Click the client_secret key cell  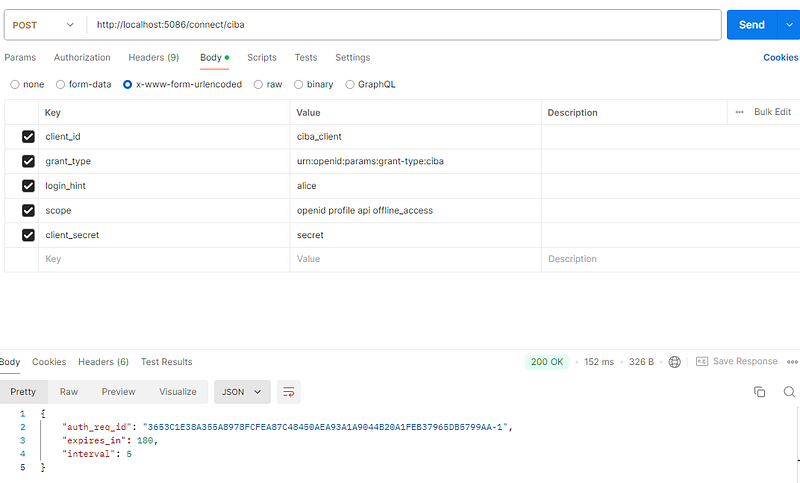[x=164, y=235]
